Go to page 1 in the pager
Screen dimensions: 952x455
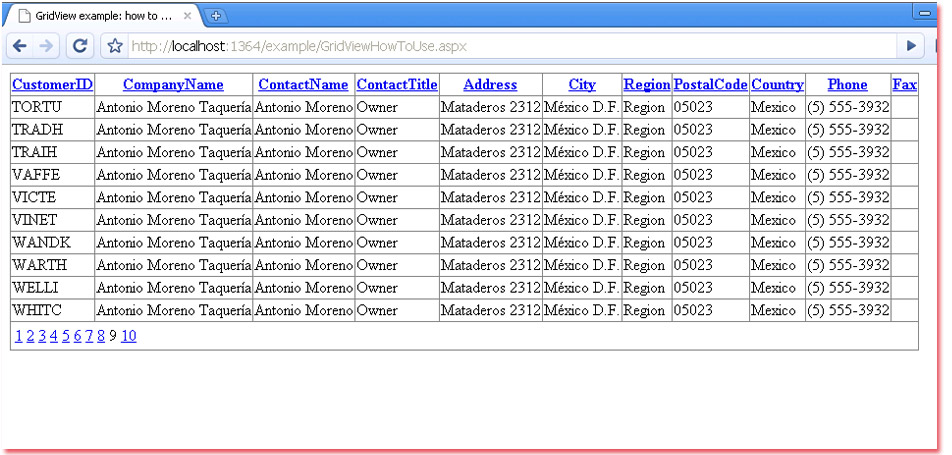point(18,337)
